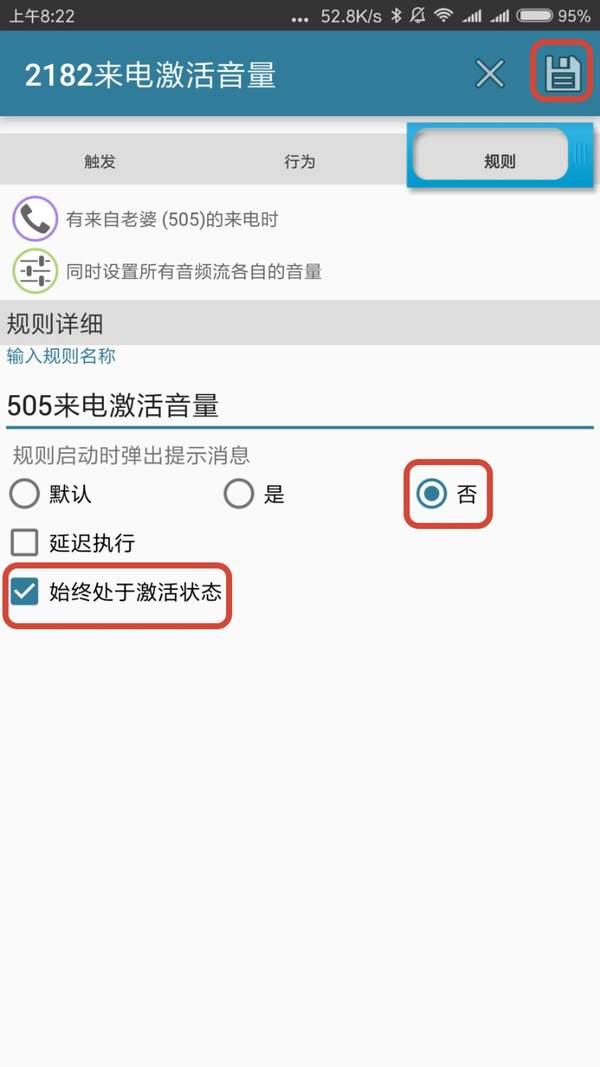The height and width of the screenshot is (1067, 600).
Task: Save the rule with floppy disk icon
Action: 562,73
